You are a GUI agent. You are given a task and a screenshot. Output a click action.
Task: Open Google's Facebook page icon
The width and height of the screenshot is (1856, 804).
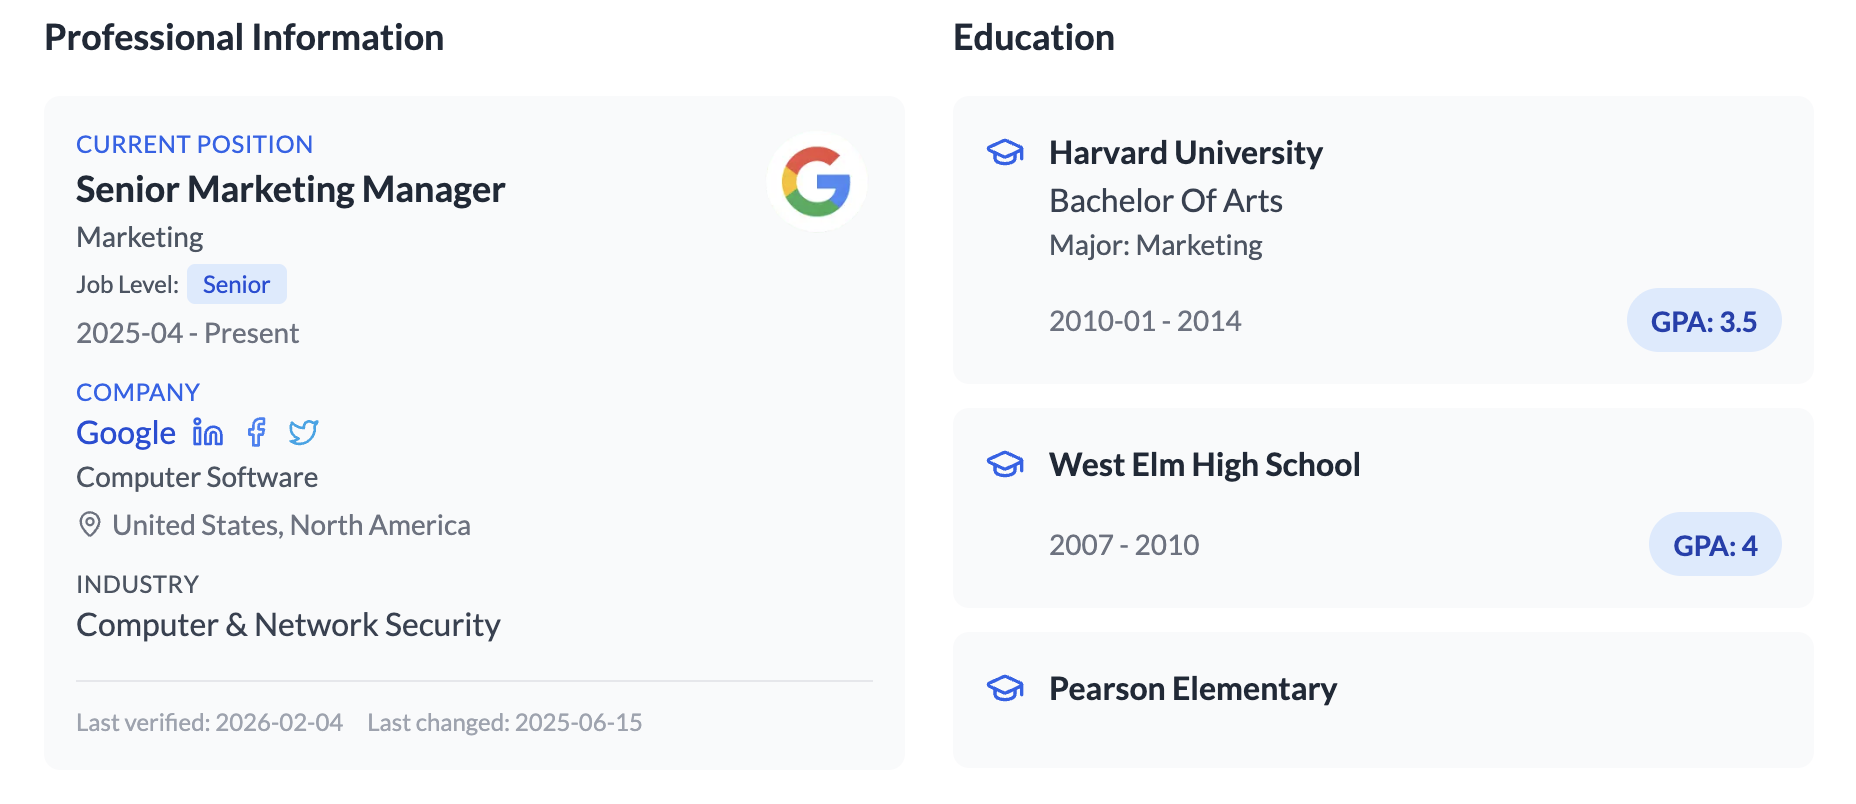click(257, 432)
